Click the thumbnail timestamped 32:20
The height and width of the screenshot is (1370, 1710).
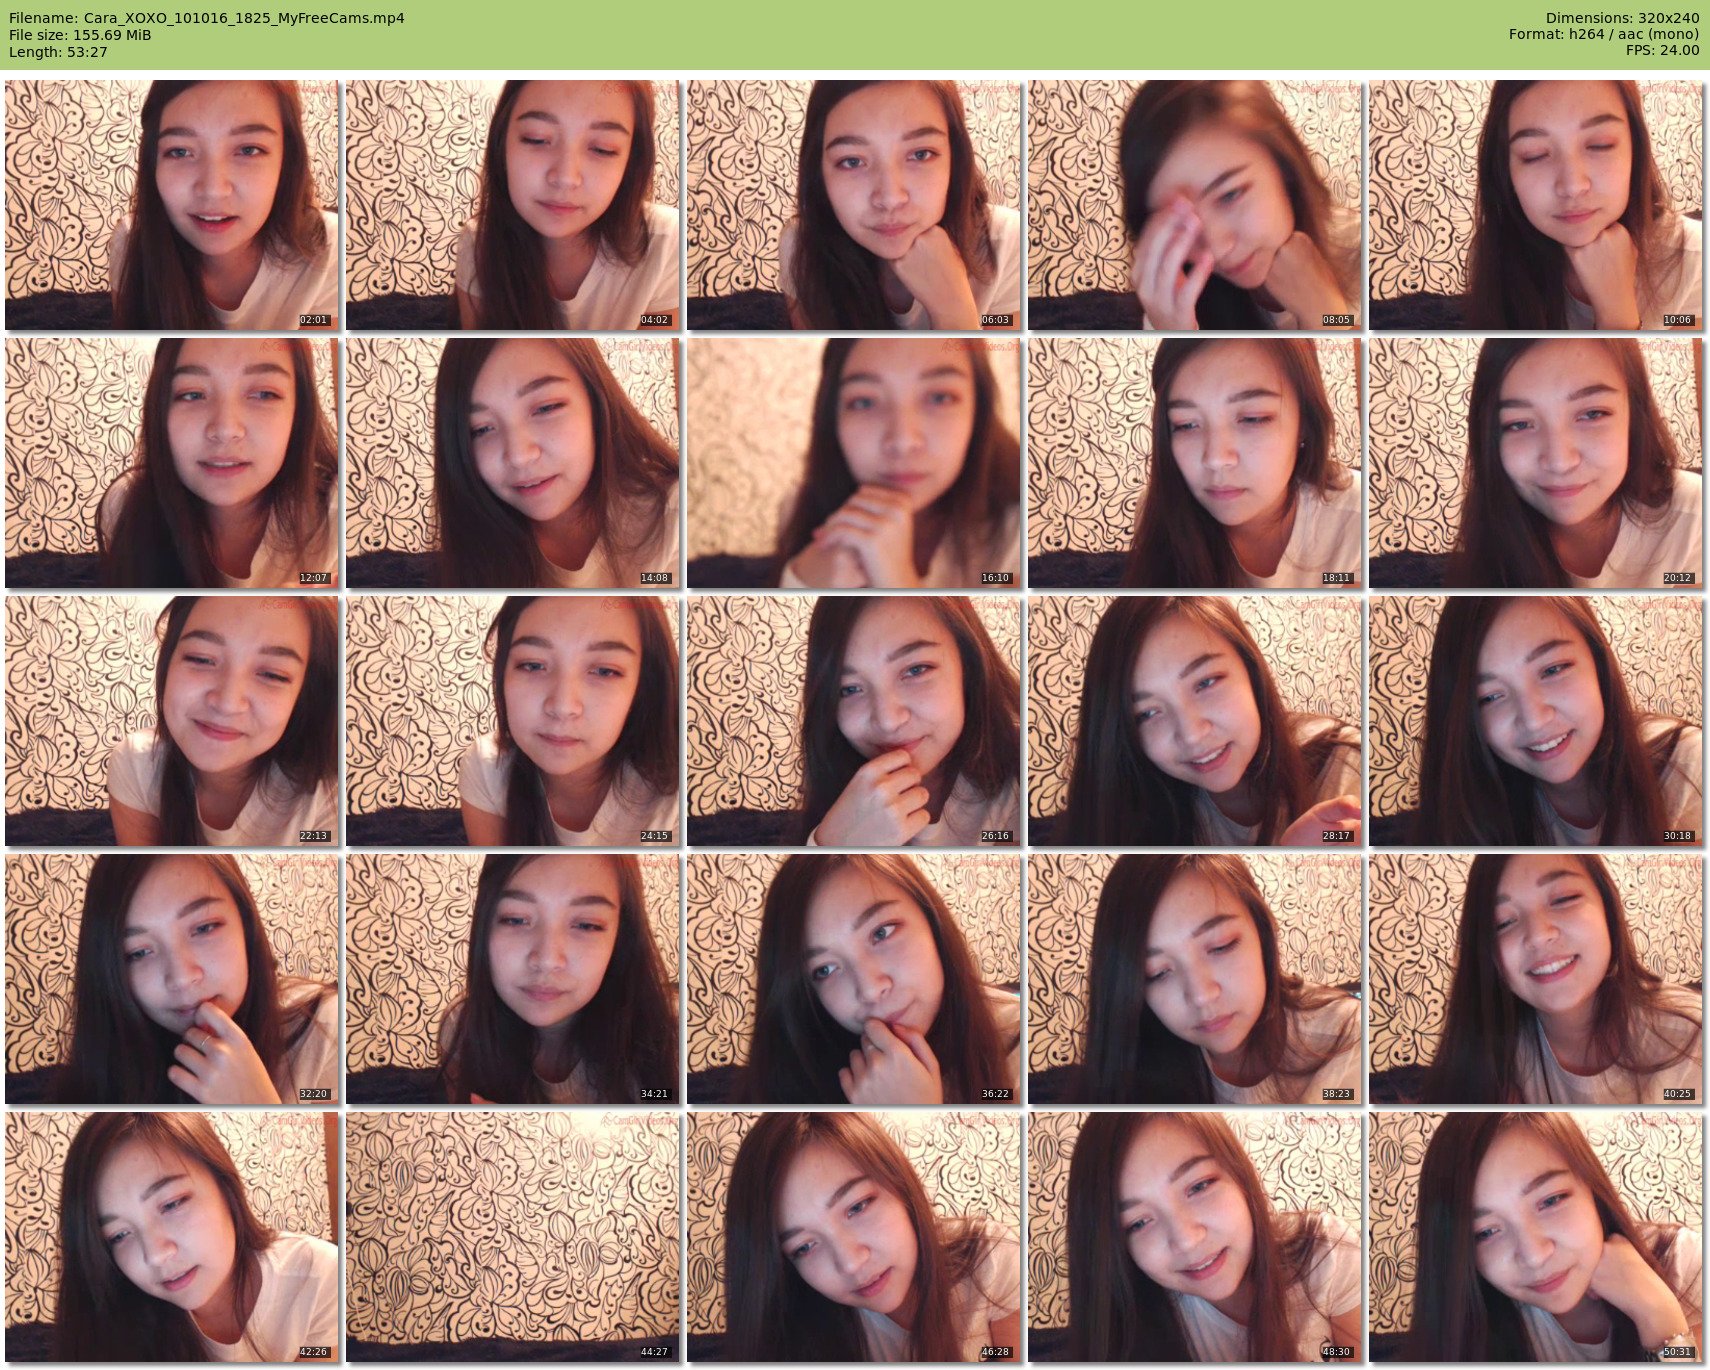pos(171,979)
